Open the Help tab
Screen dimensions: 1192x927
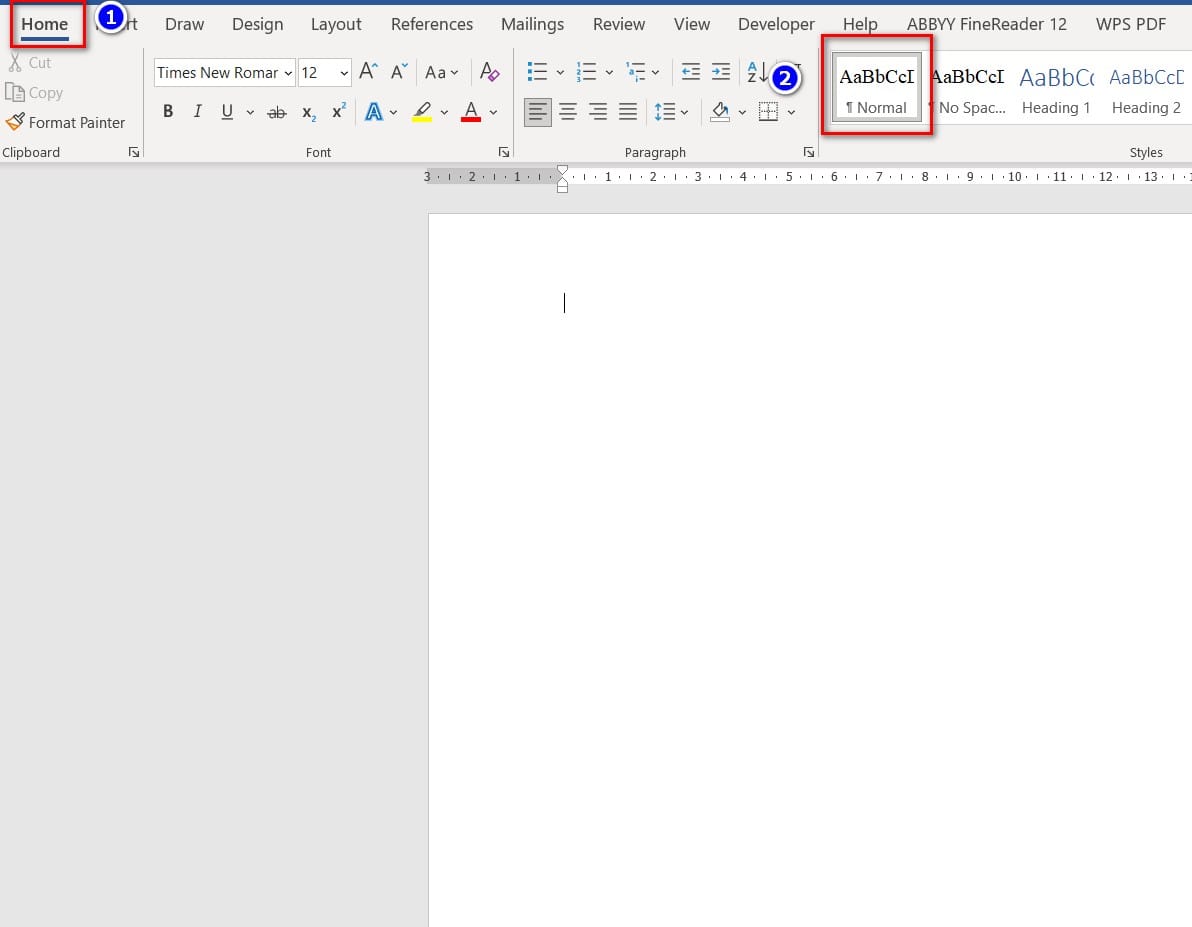[x=860, y=24]
